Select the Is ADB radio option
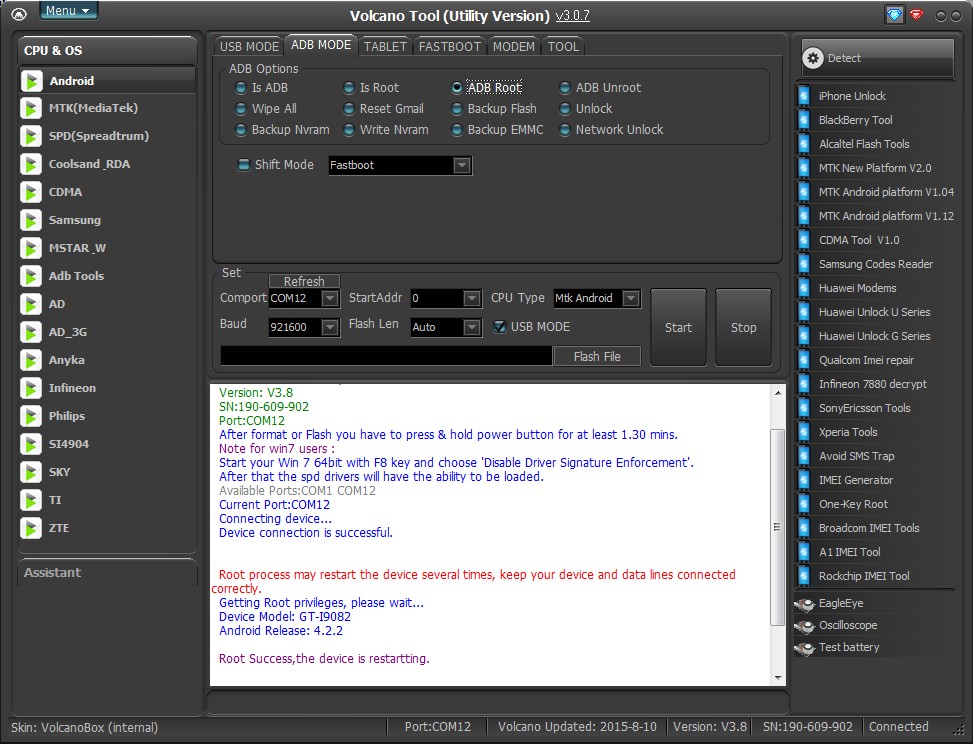This screenshot has width=973, height=744. [x=241, y=87]
